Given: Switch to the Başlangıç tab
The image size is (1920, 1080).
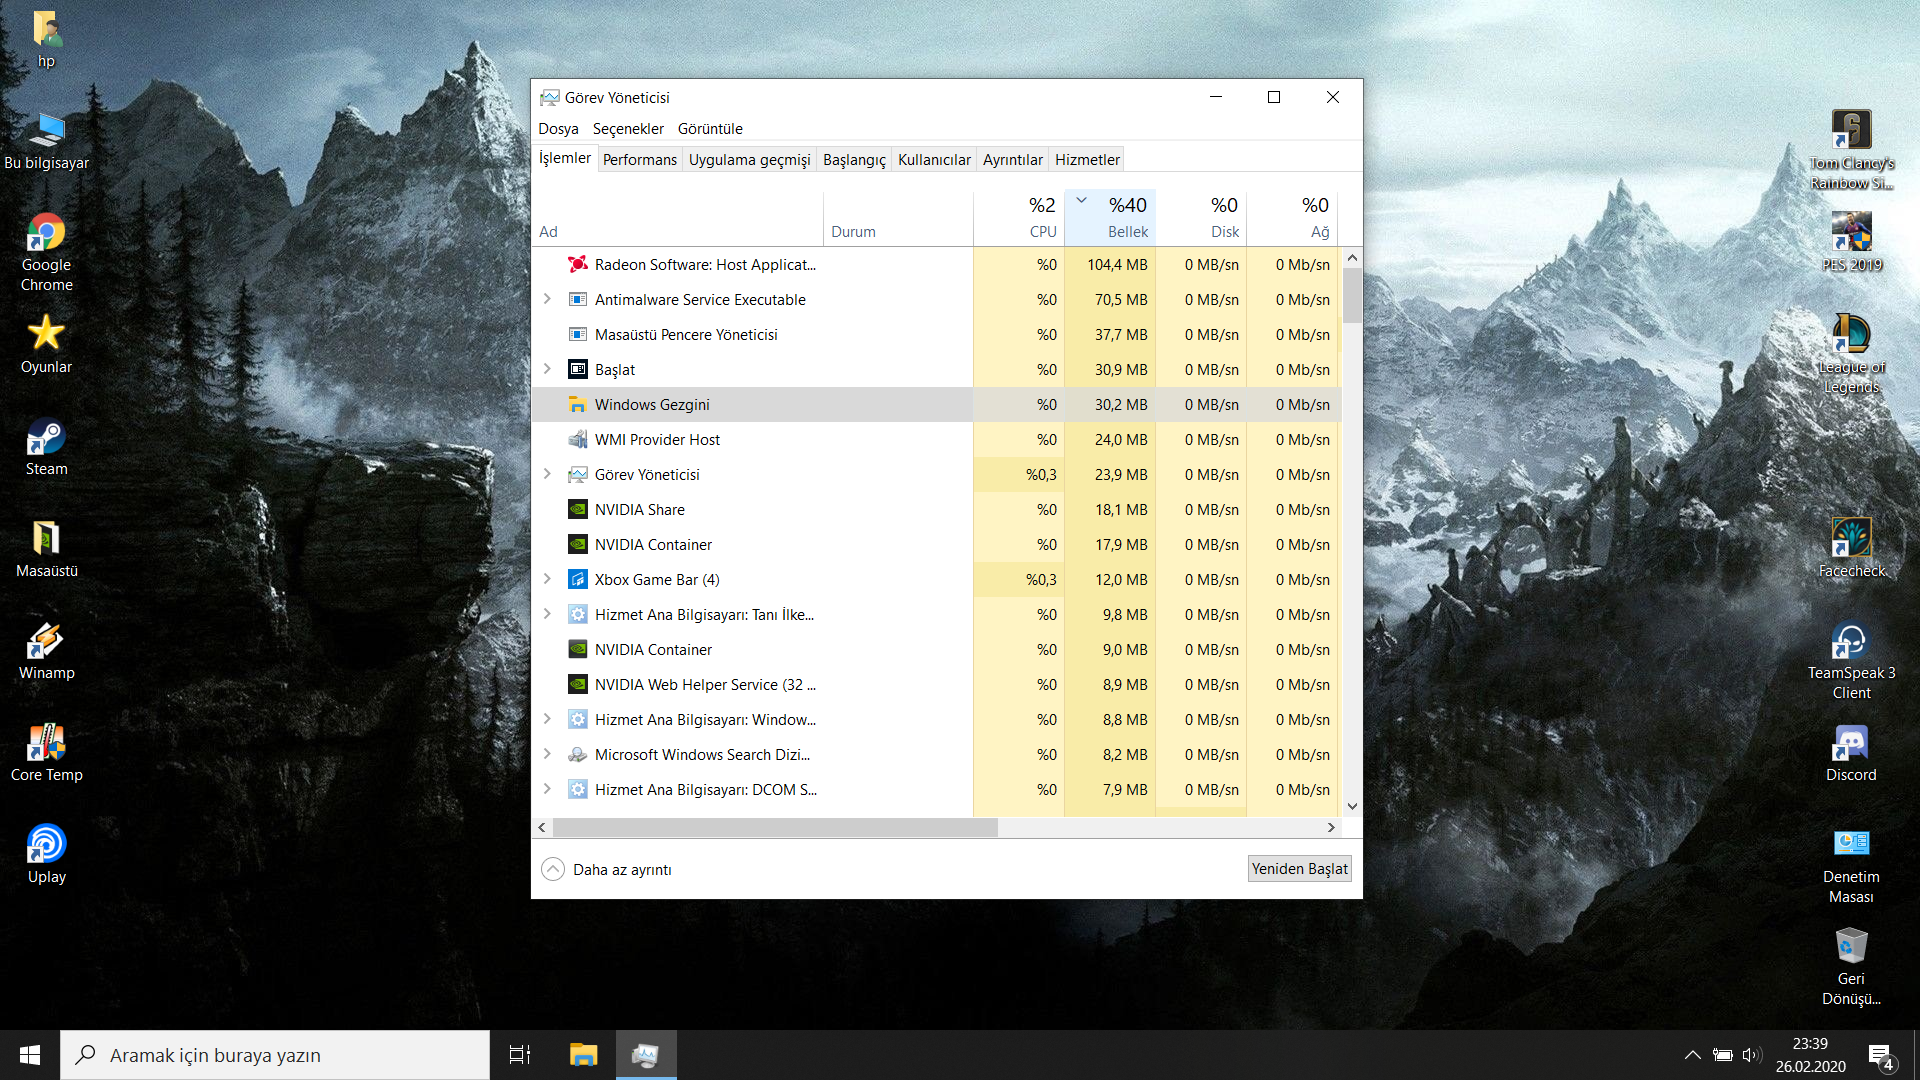Looking at the screenshot, I should pos(854,160).
